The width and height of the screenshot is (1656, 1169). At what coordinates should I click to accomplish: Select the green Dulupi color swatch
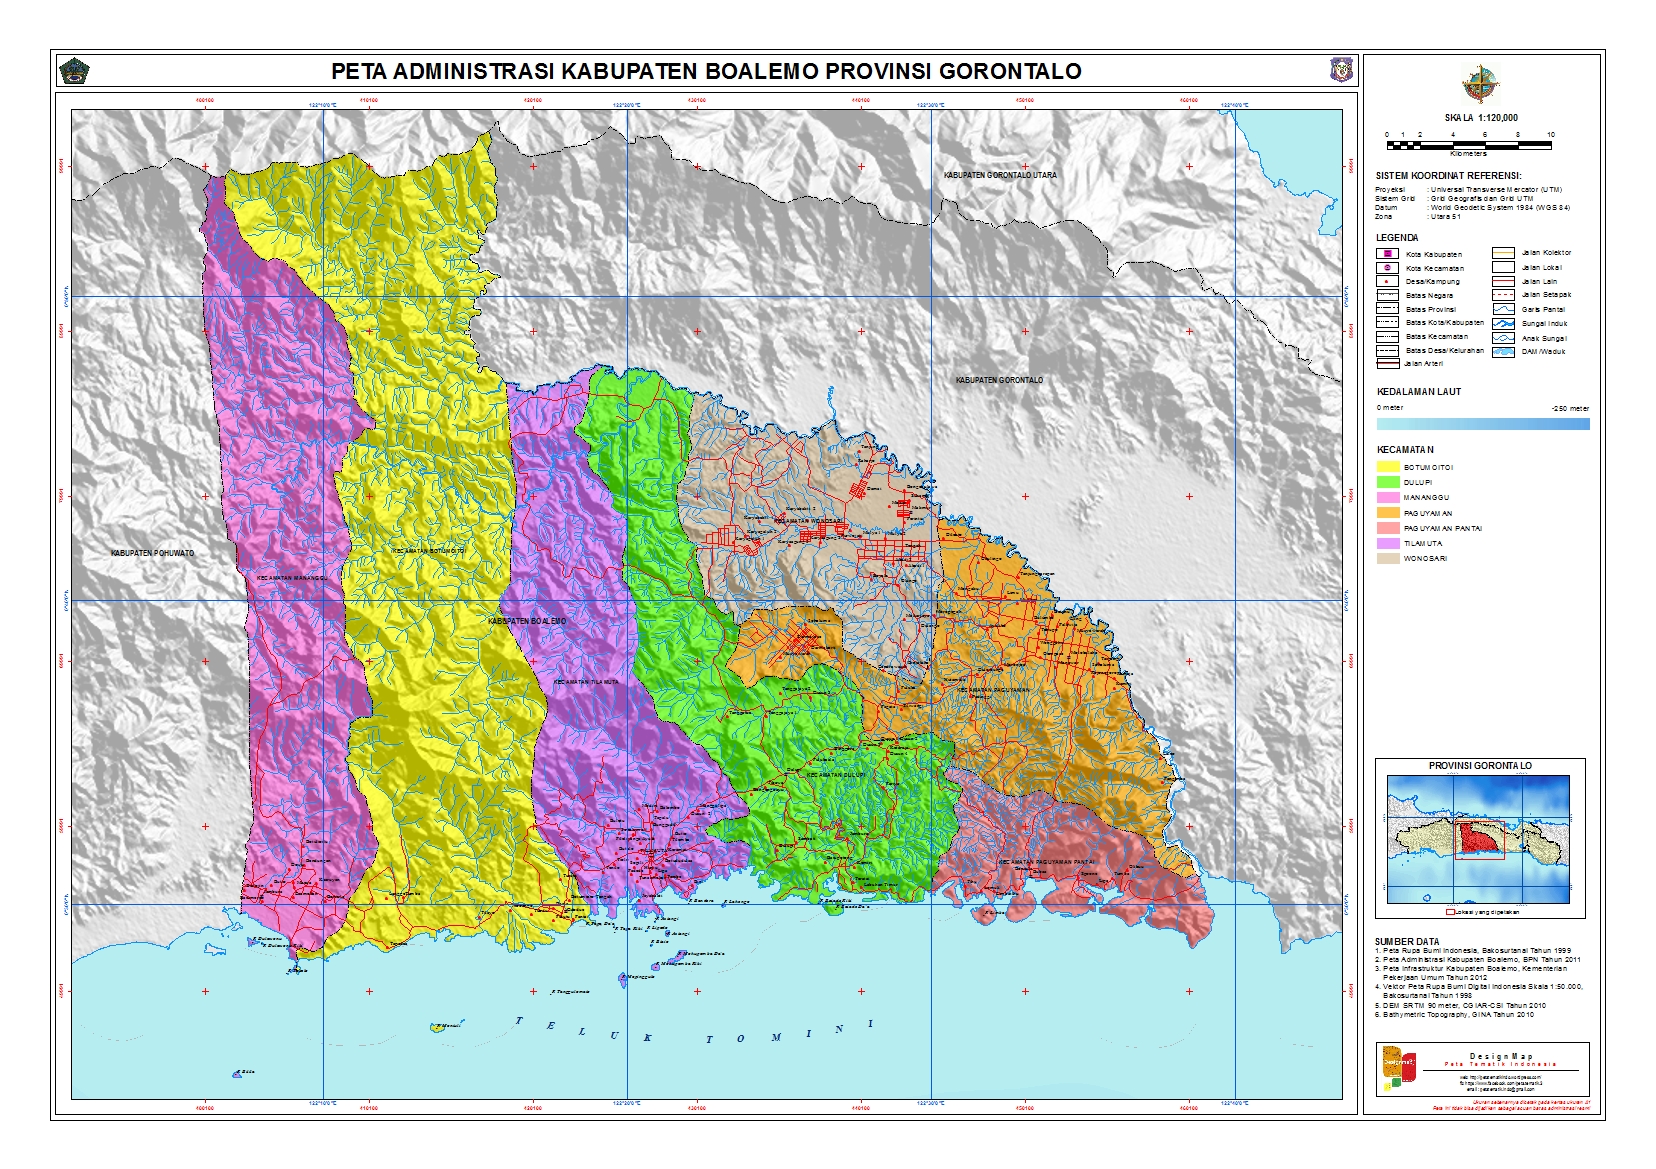coord(1387,482)
